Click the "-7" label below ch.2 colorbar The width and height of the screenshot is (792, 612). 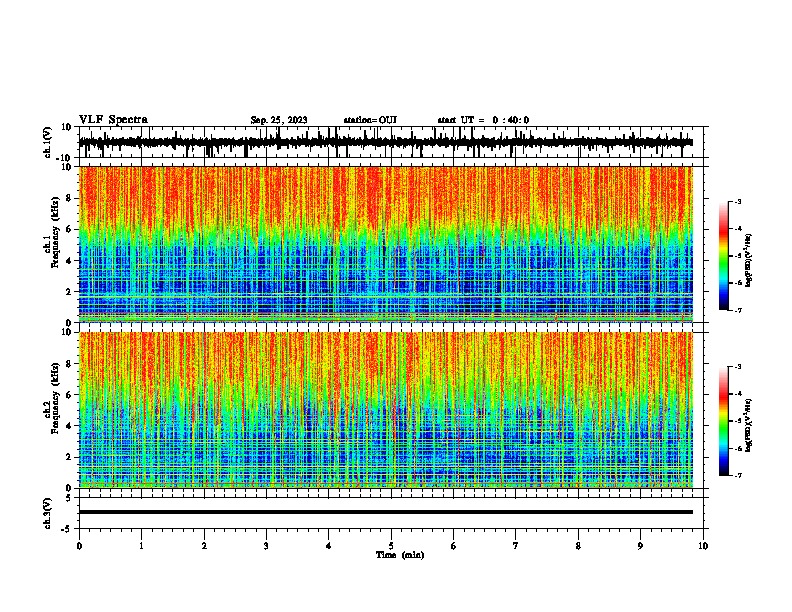[737, 476]
